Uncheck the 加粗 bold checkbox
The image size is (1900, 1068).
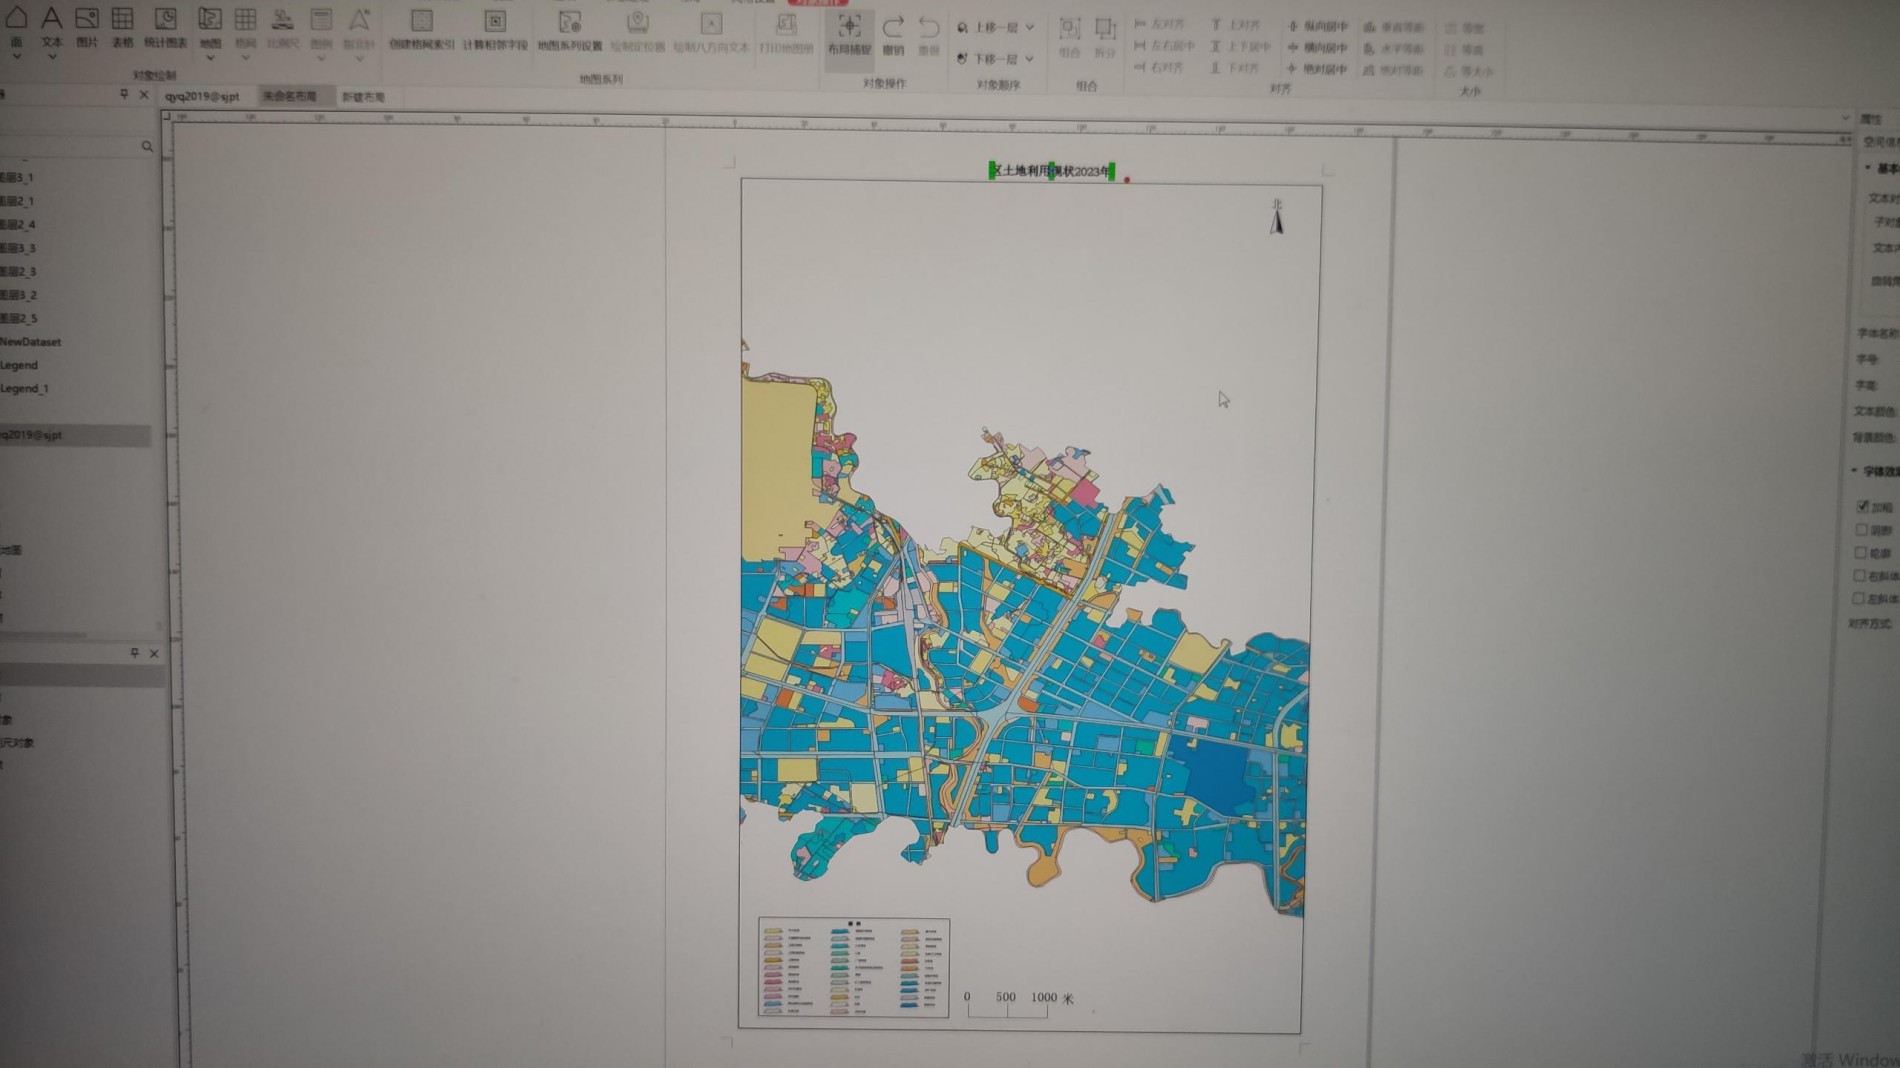[x=1862, y=507]
